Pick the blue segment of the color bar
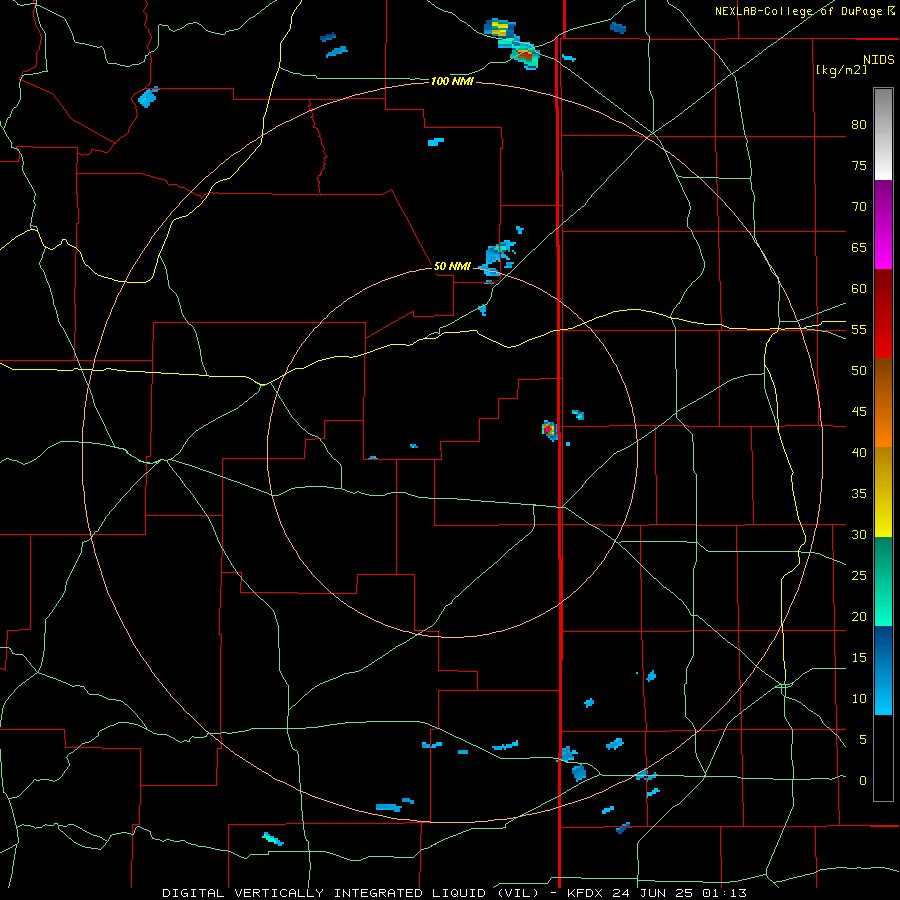The width and height of the screenshot is (900, 900). (883, 670)
